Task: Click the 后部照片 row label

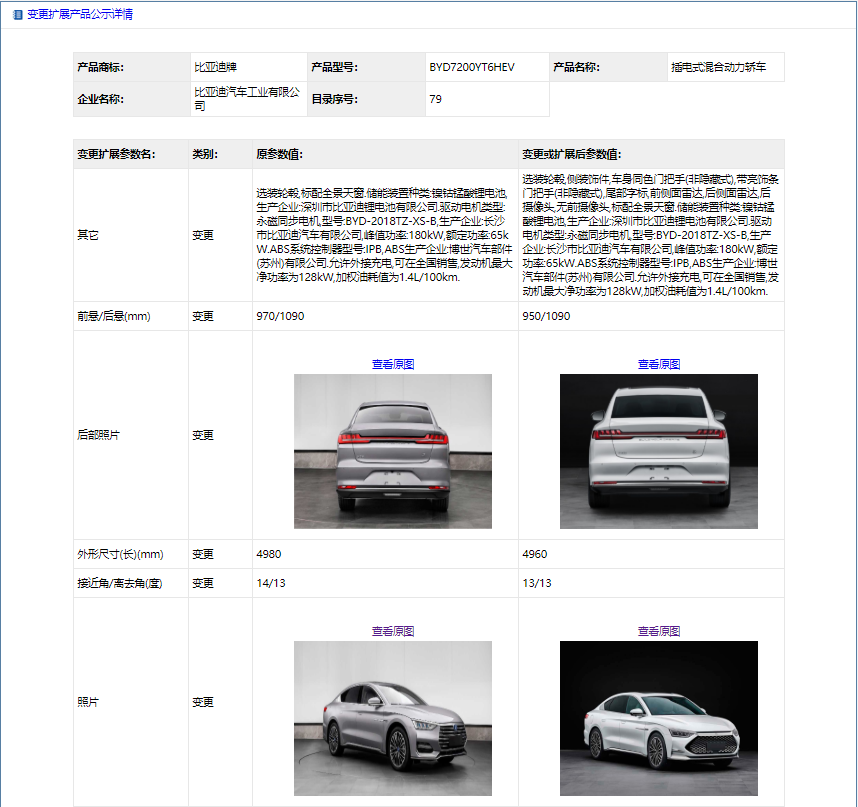Action: pos(98,435)
